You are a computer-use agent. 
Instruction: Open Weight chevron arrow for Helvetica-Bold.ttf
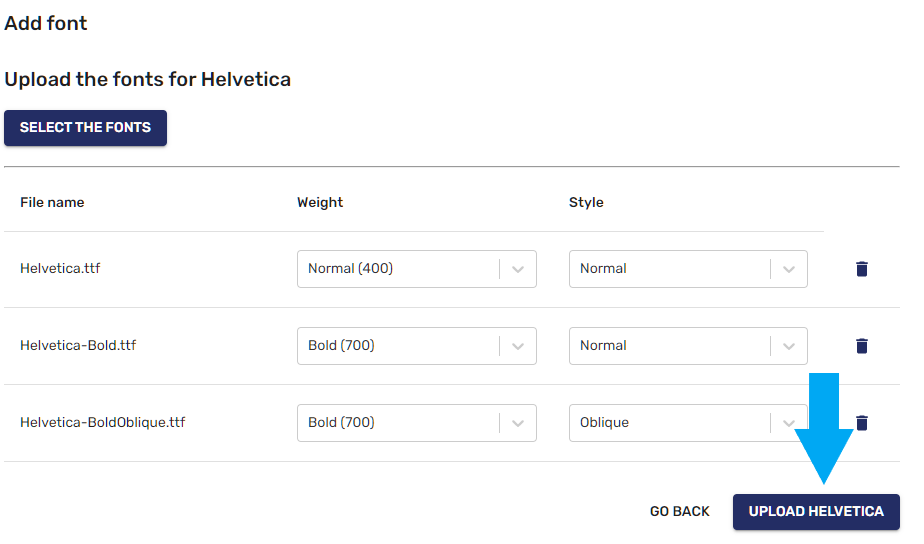(518, 346)
